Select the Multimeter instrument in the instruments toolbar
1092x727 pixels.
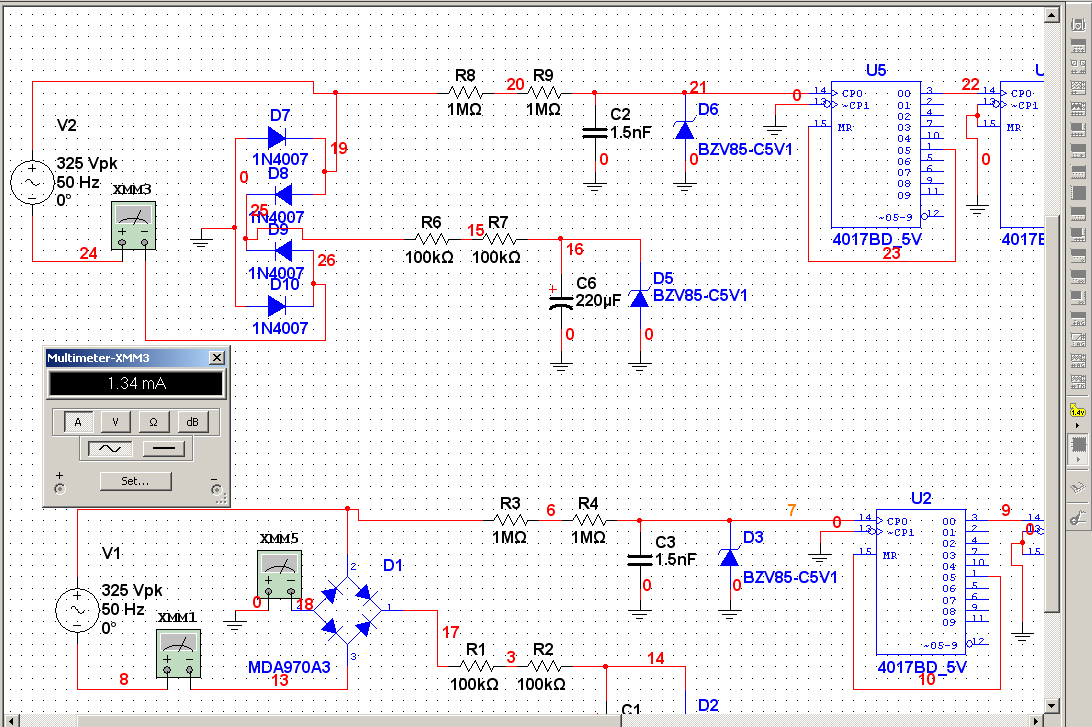pos(1077,25)
